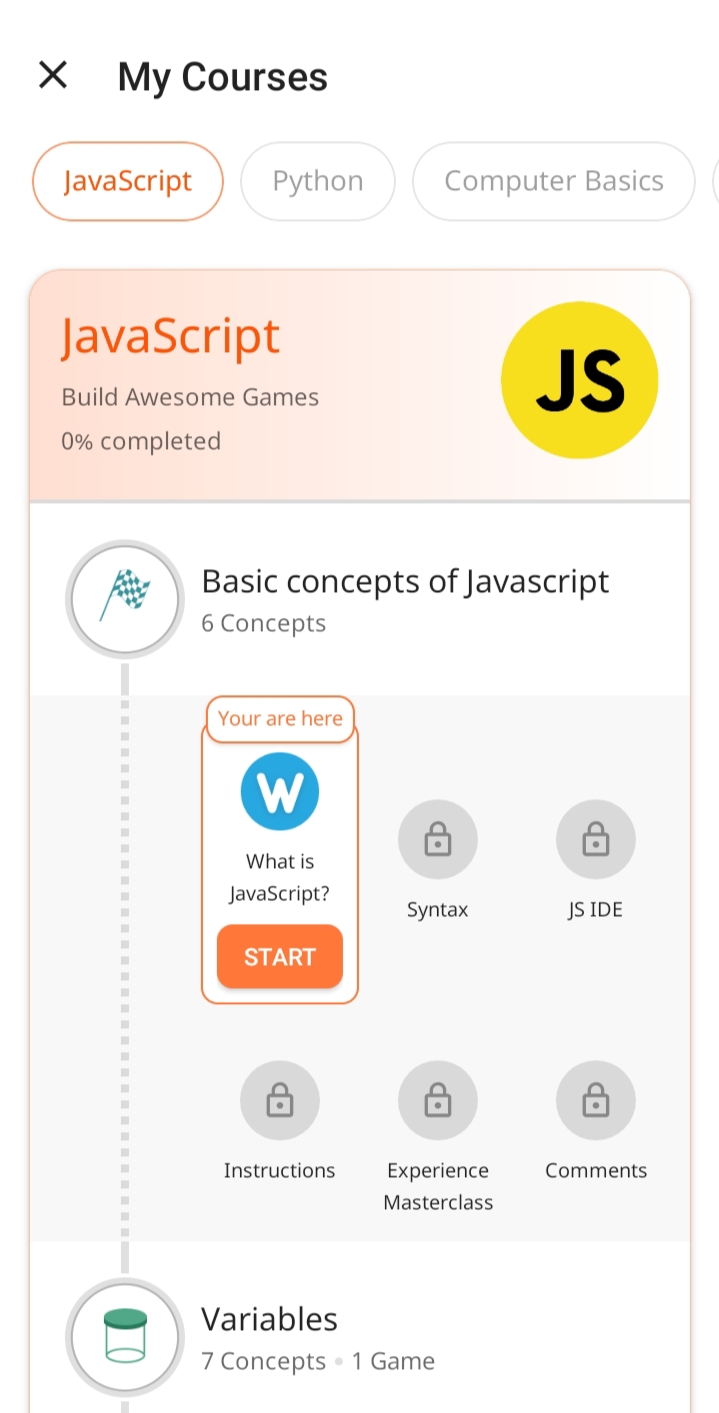Tap the locked Comments lesson icon
This screenshot has width=719, height=1413.
[595, 1101]
